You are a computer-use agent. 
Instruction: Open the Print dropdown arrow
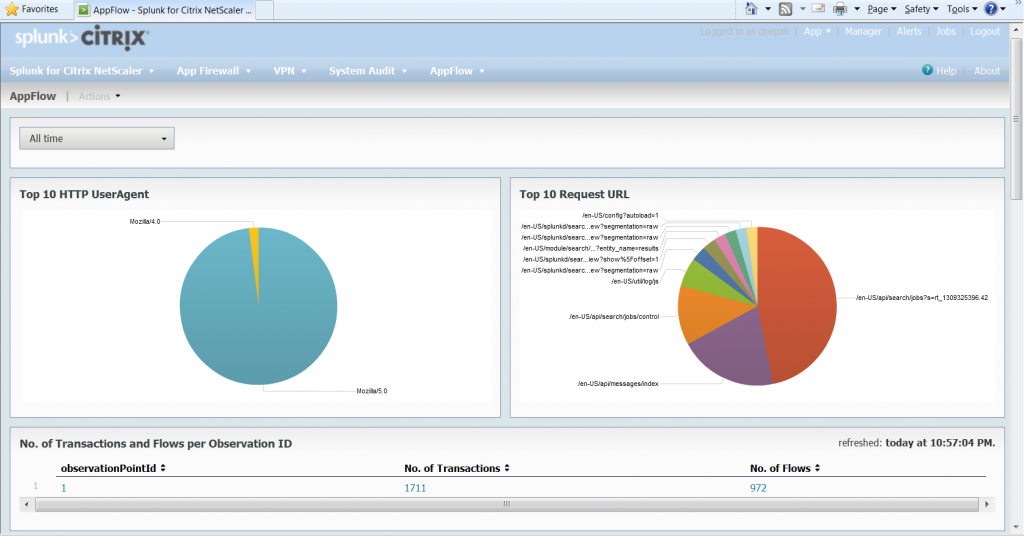[857, 9]
